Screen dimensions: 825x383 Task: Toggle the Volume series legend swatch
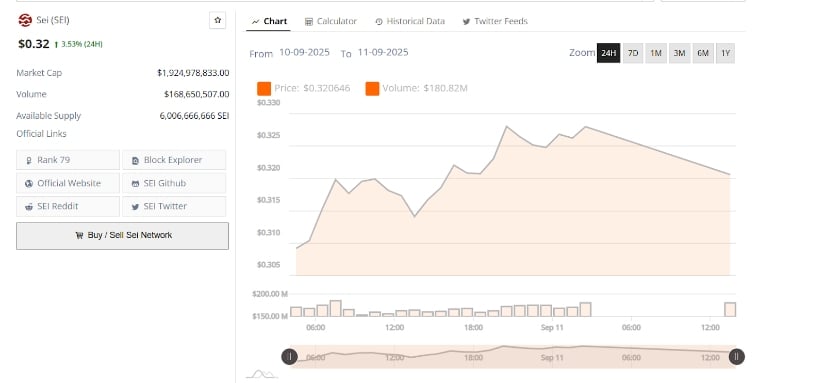point(373,88)
